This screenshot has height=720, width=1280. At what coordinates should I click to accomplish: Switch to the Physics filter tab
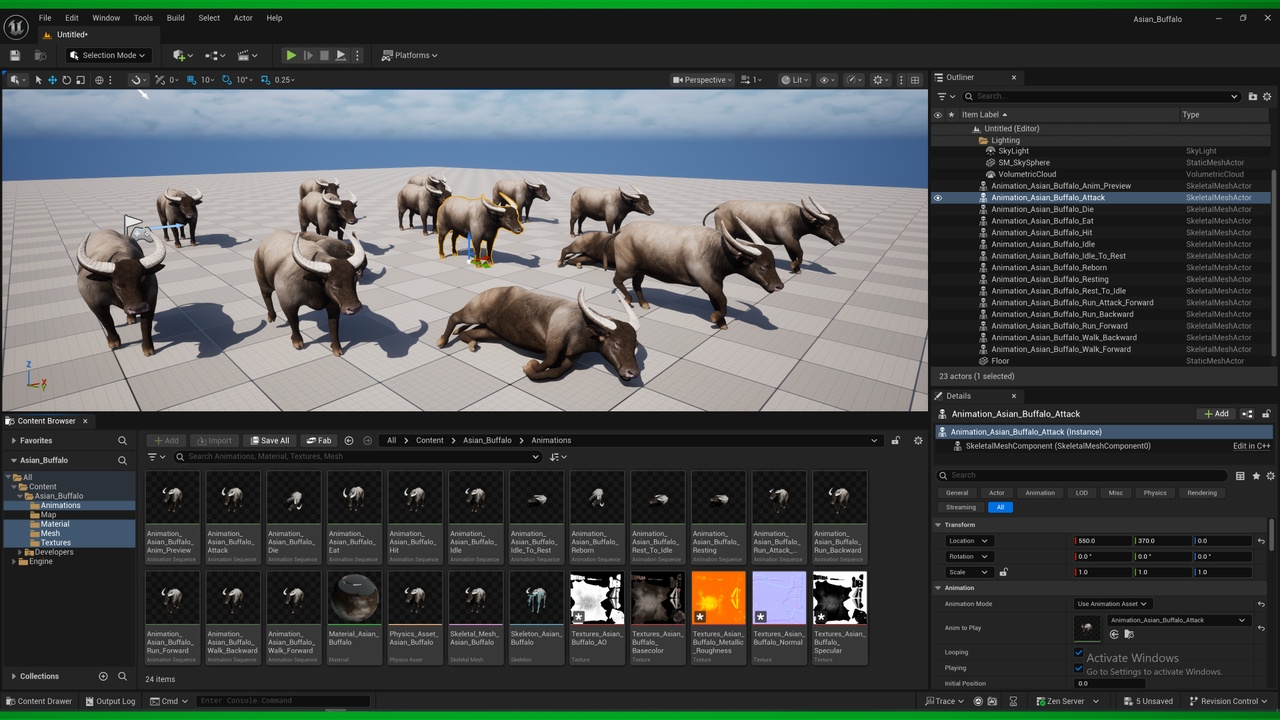1155,493
